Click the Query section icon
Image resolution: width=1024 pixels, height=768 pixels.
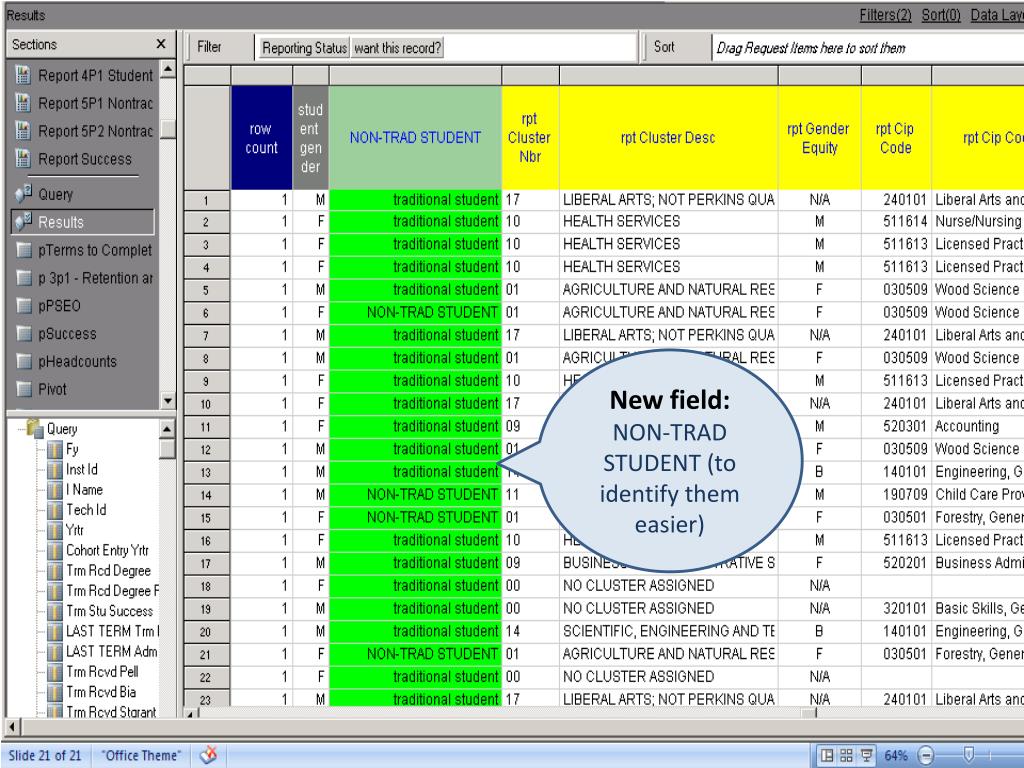click(23, 194)
